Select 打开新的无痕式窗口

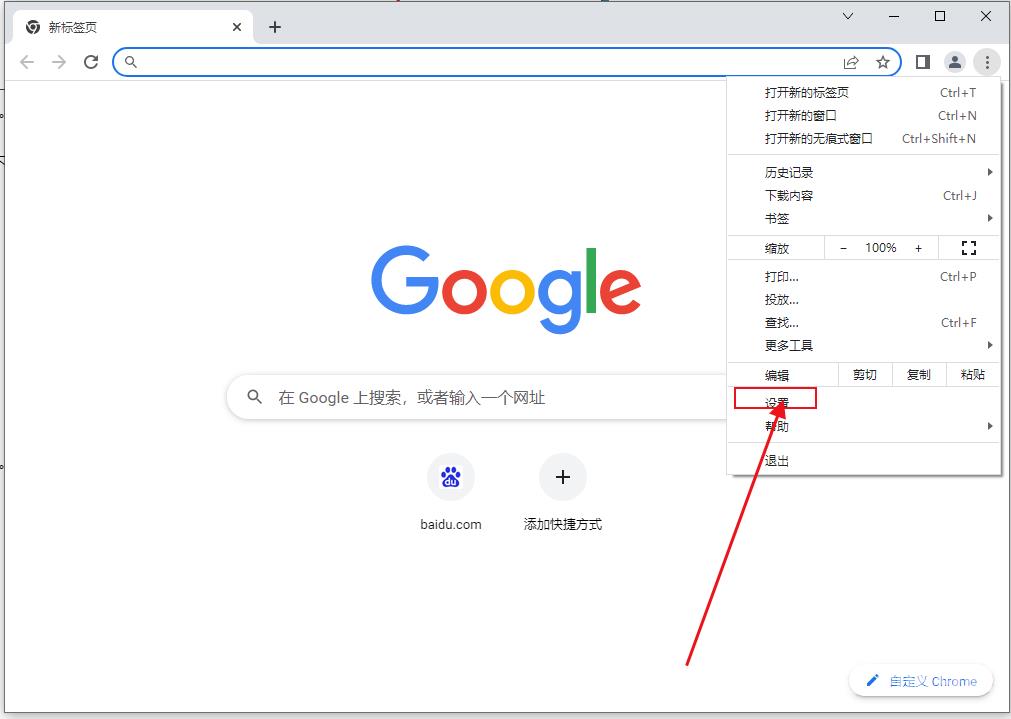click(817, 138)
